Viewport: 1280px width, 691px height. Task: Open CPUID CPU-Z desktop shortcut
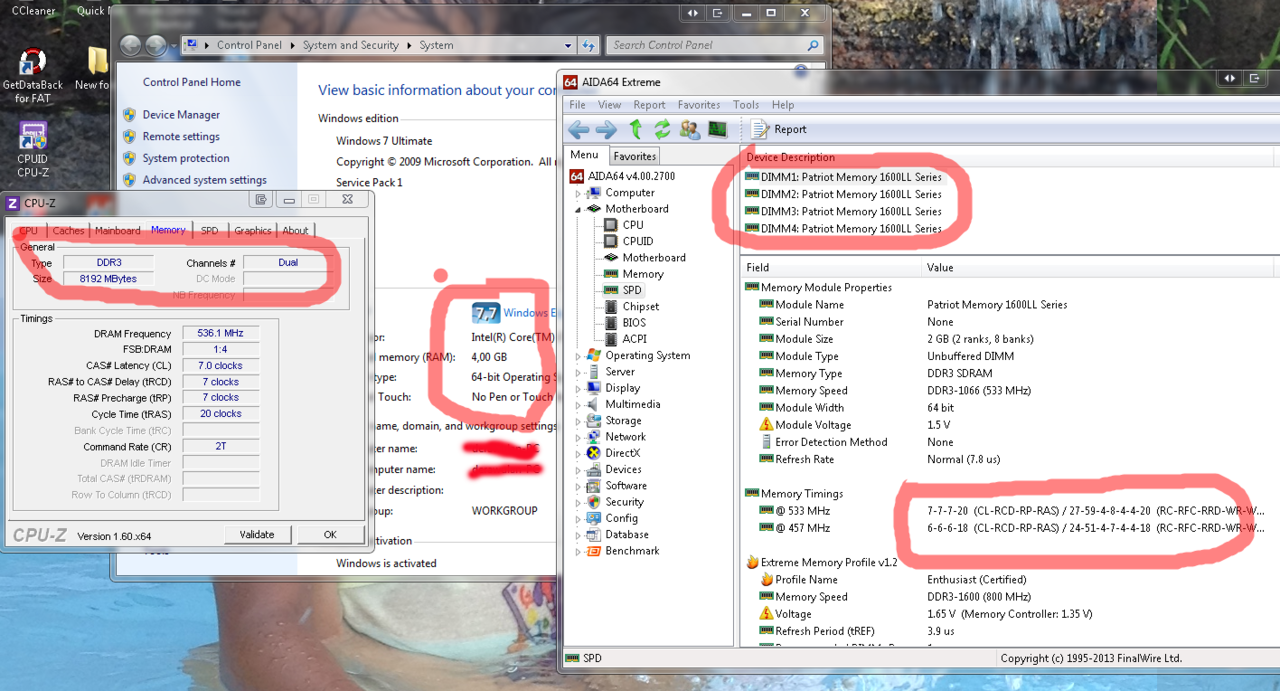pyautogui.click(x=32, y=150)
